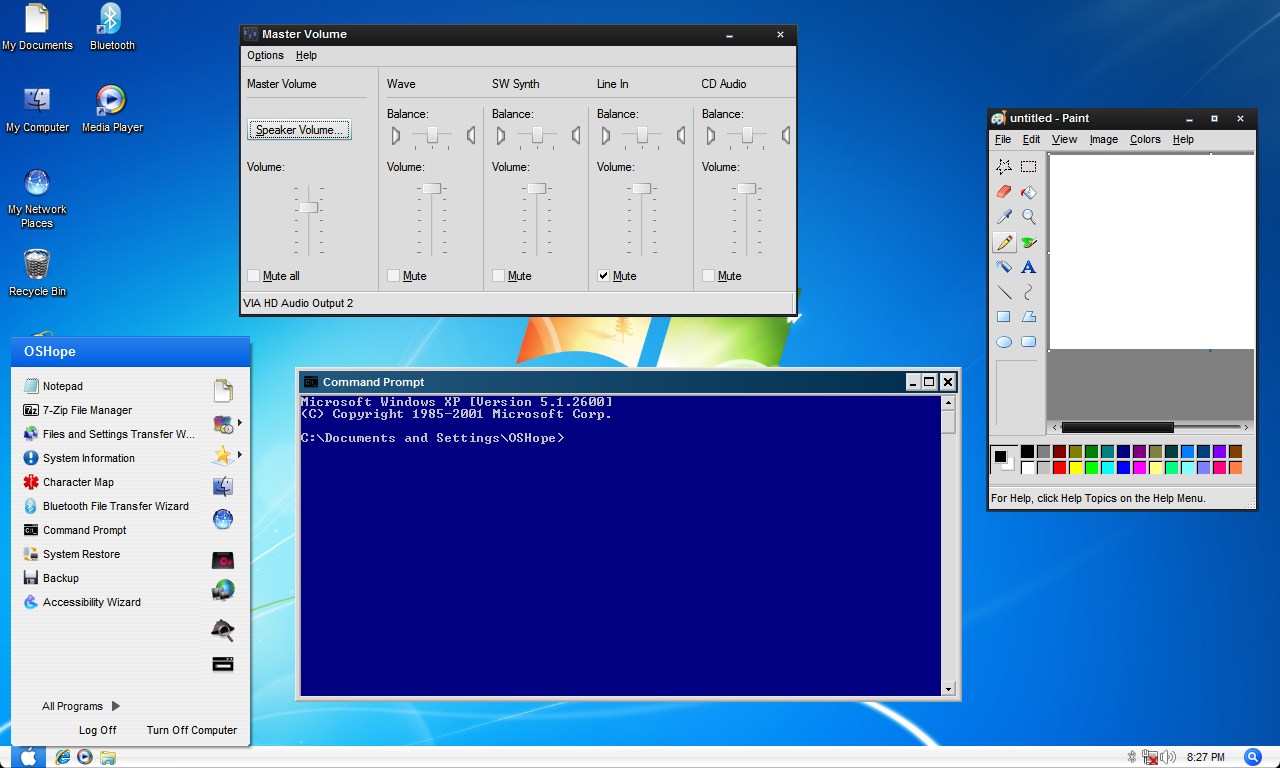Select the Bluetooth icon on the desktop

(x=112, y=27)
